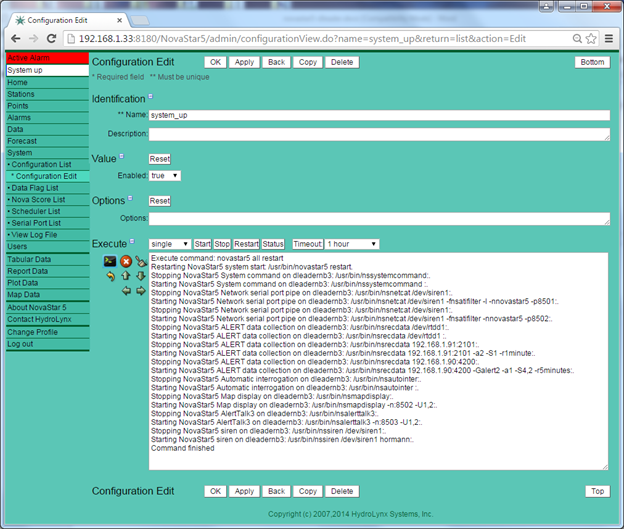Open Alarms in sidebar menu

pyautogui.click(x=47, y=118)
